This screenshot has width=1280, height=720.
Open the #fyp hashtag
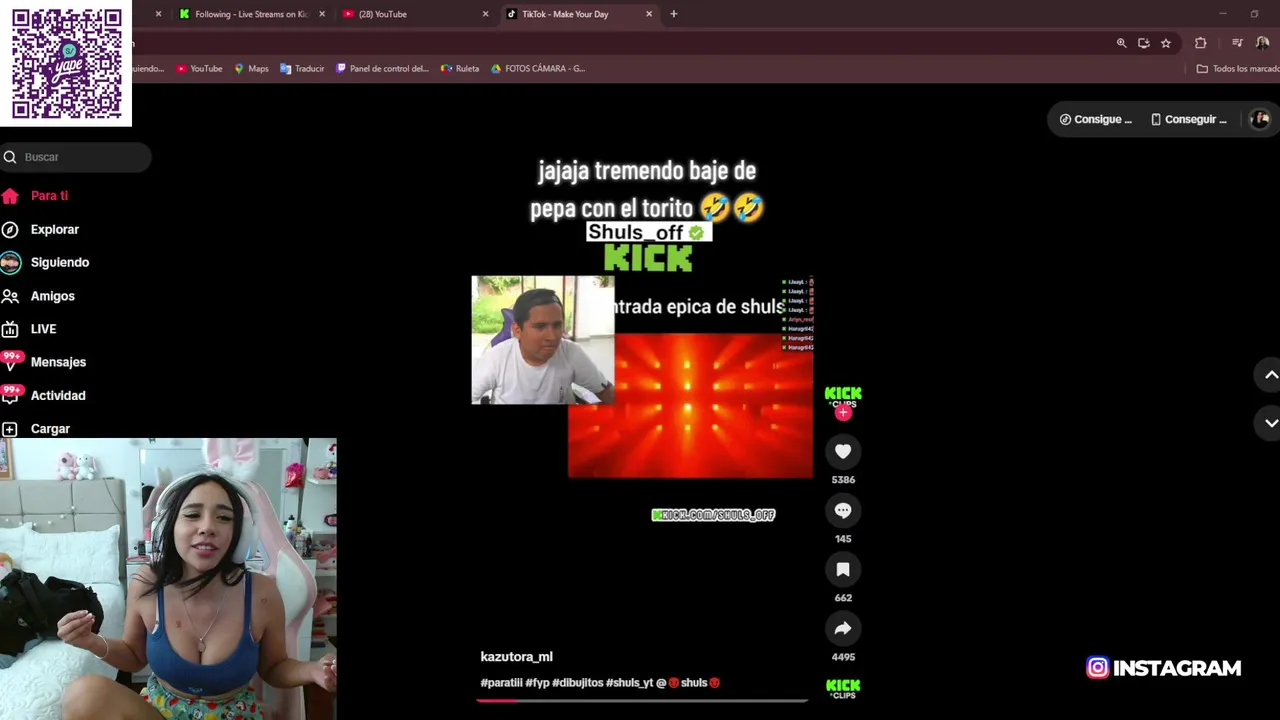tap(537, 683)
